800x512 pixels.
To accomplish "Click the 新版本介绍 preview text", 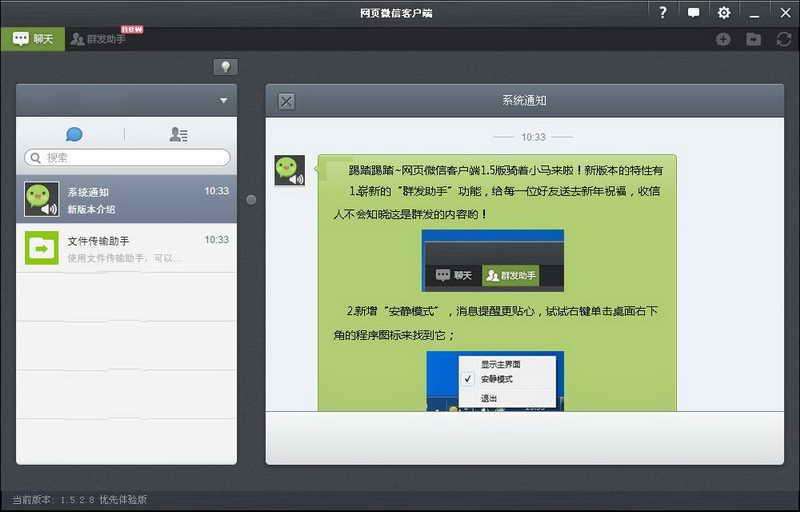I will pyautogui.click(x=91, y=209).
